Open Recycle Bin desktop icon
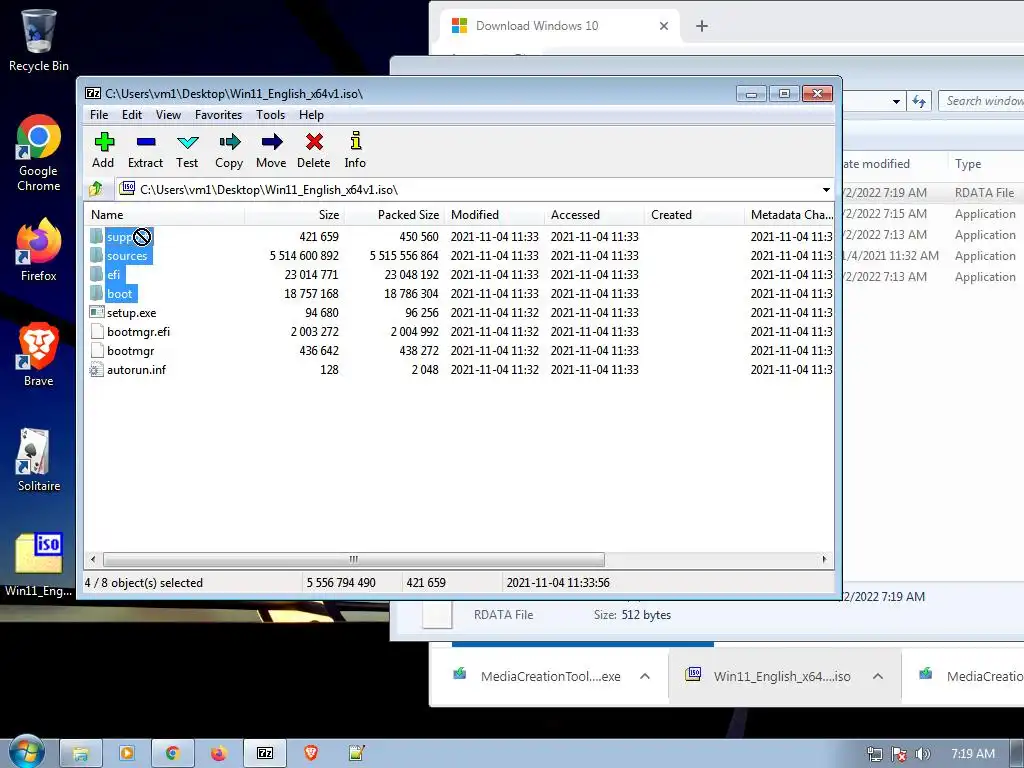Viewport: 1024px width, 768px height. 39,40
